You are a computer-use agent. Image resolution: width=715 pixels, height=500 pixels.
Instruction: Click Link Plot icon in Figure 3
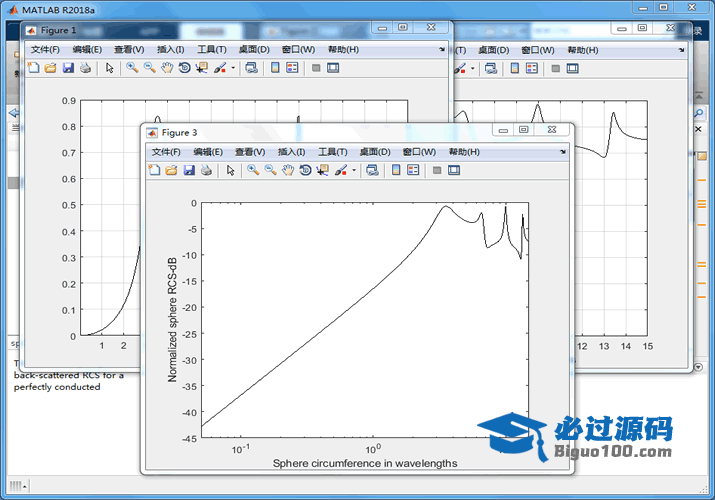372,170
